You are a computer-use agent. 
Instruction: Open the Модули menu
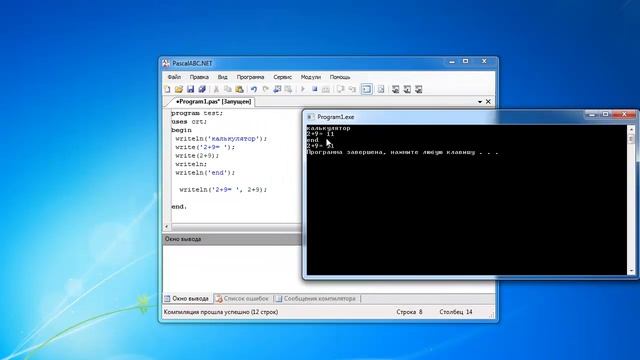coord(311,77)
